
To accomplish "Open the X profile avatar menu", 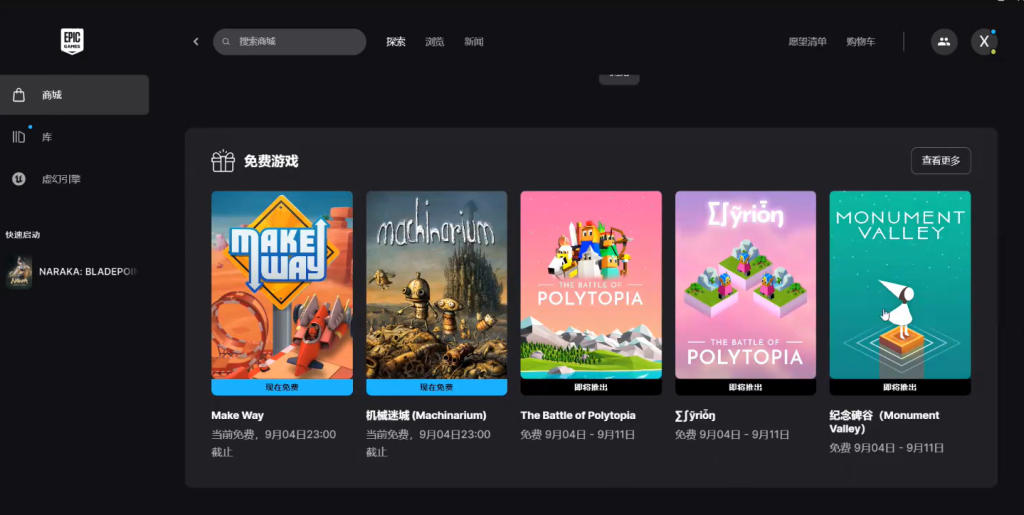I will [984, 41].
